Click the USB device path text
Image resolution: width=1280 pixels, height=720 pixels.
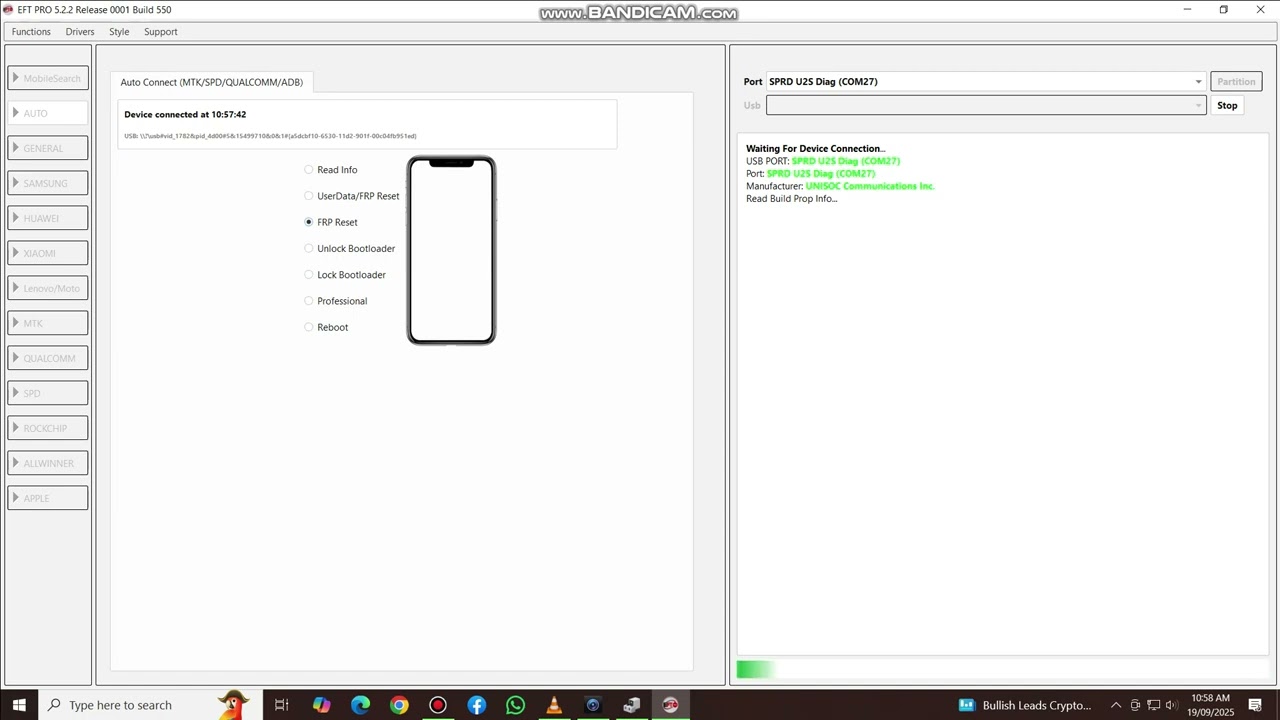(x=270, y=136)
